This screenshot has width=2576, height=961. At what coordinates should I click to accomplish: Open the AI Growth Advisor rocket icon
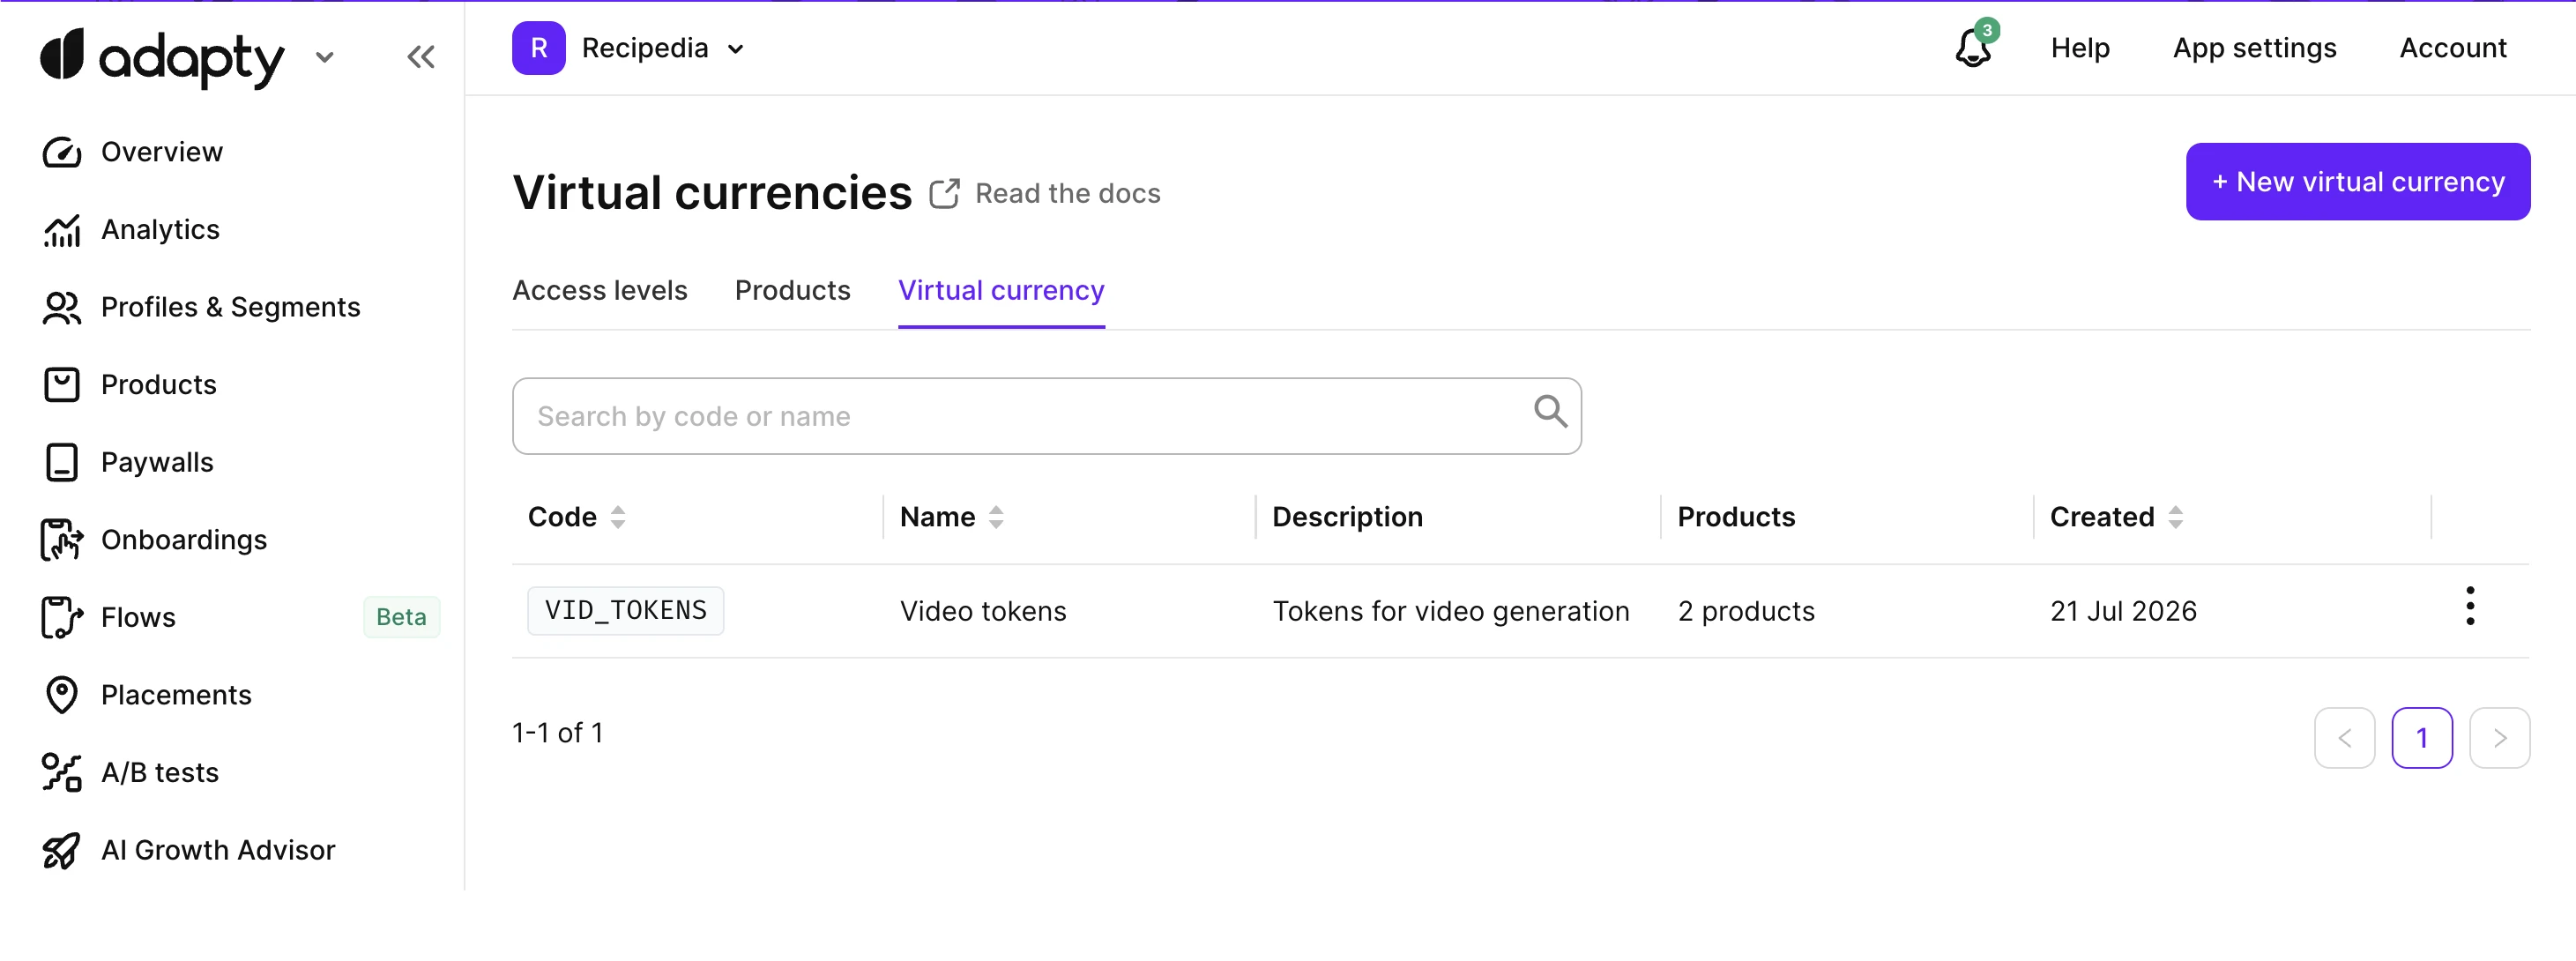(62, 850)
